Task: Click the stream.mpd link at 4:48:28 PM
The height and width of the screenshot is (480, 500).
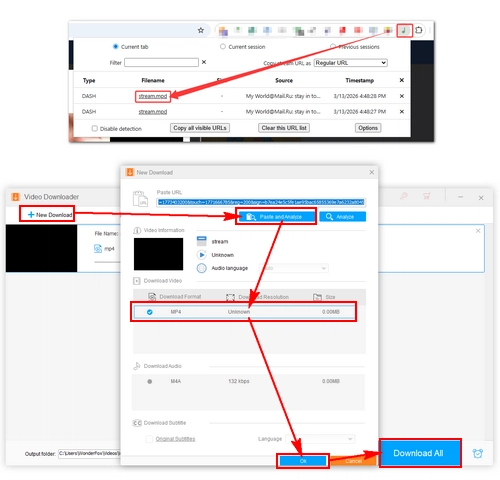Action: pos(153,96)
